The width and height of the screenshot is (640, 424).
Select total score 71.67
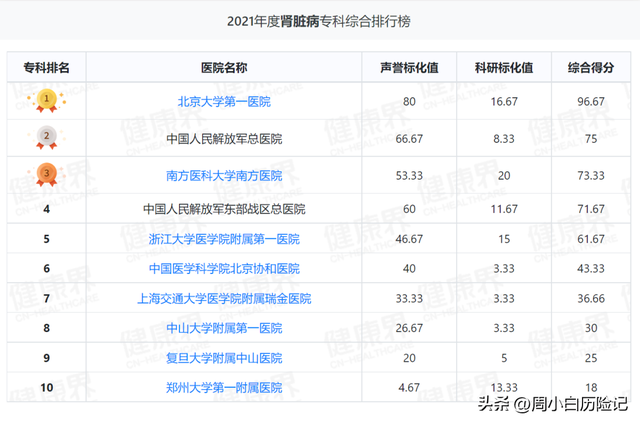591,209
